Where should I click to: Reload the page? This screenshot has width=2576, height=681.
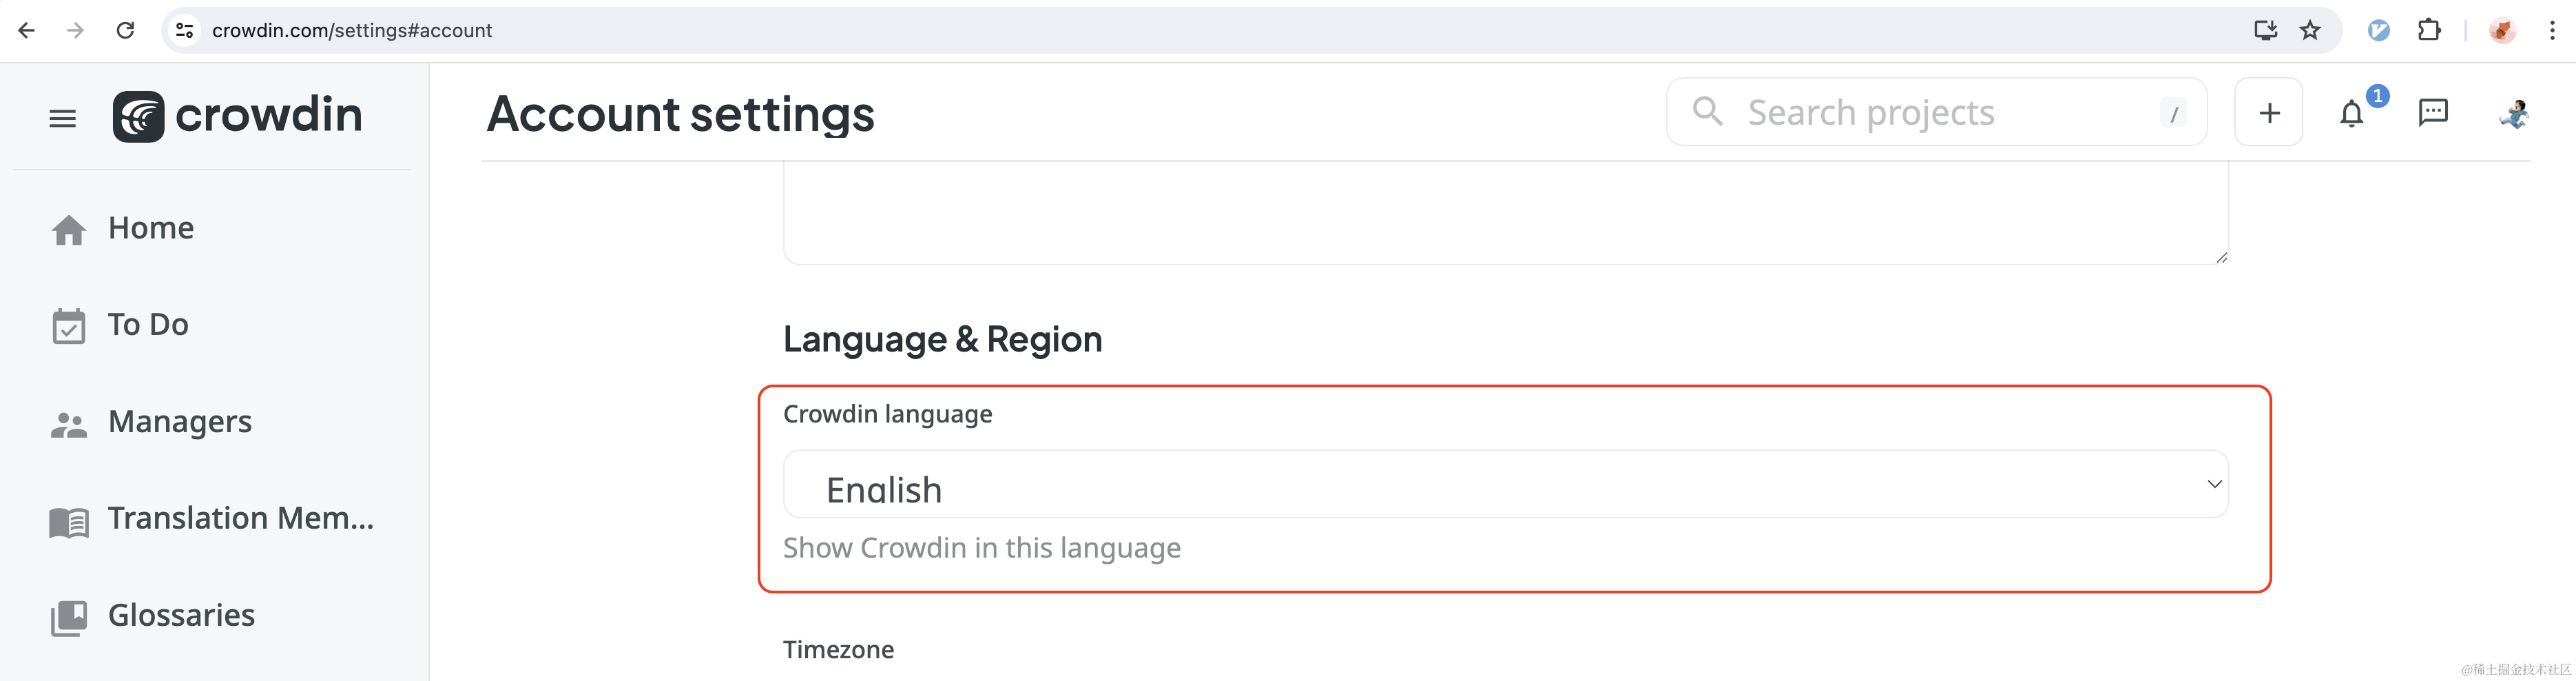click(x=125, y=30)
